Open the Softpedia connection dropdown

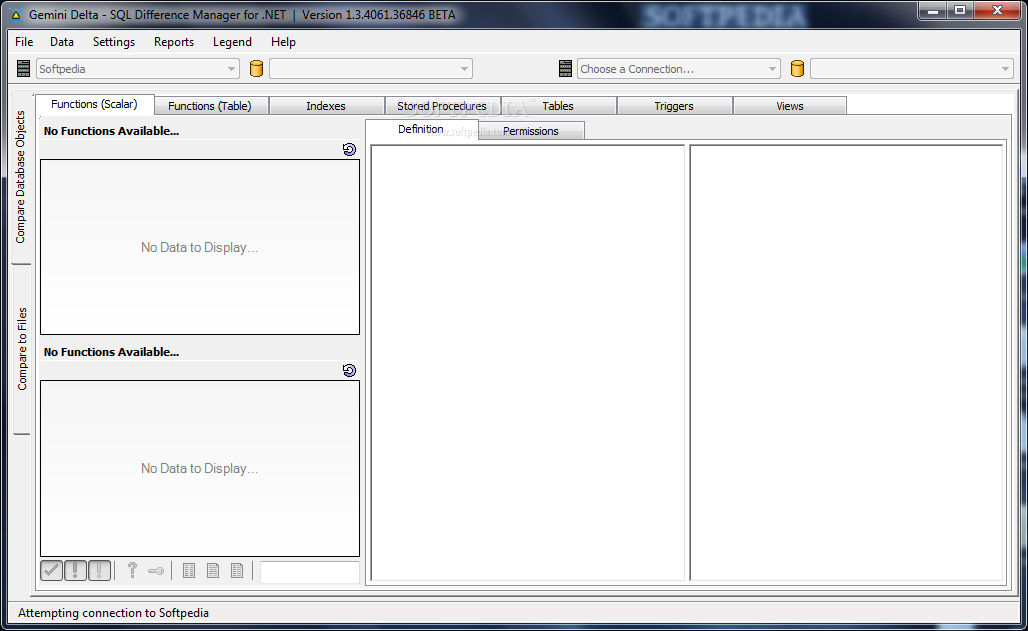pyautogui.click(x=137, y=69)
